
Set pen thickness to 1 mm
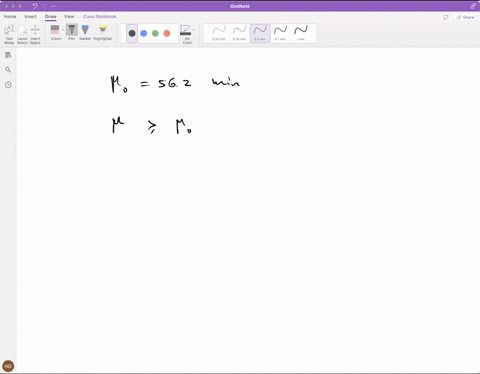[x=301, y=33]
